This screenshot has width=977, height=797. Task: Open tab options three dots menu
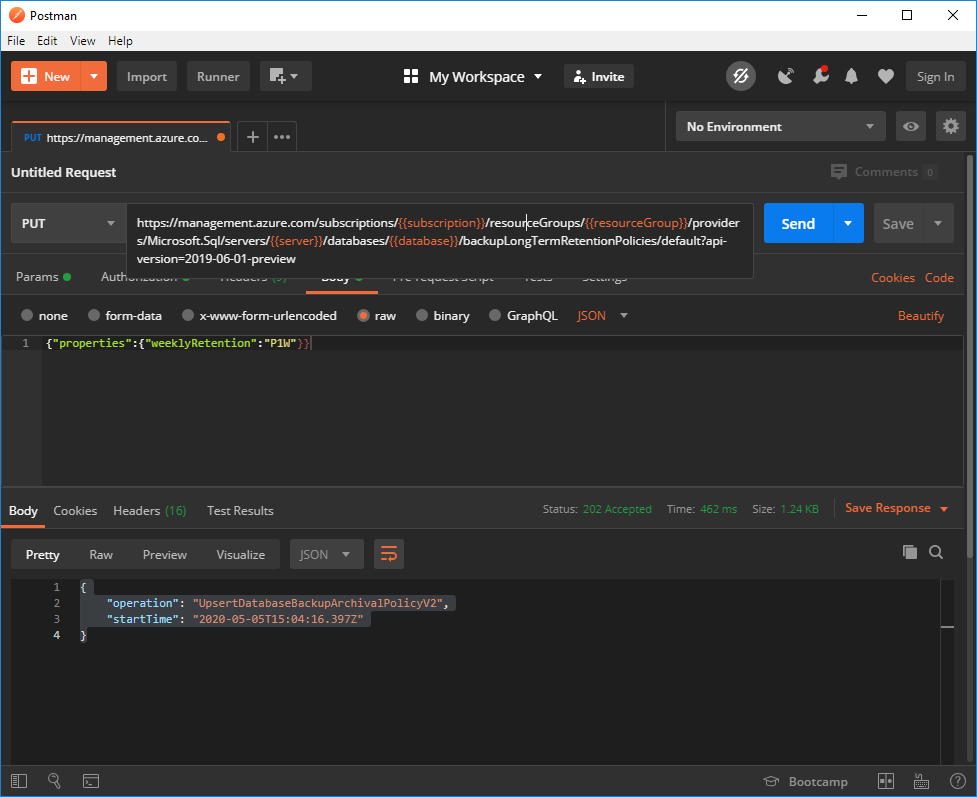coord(282,136)
